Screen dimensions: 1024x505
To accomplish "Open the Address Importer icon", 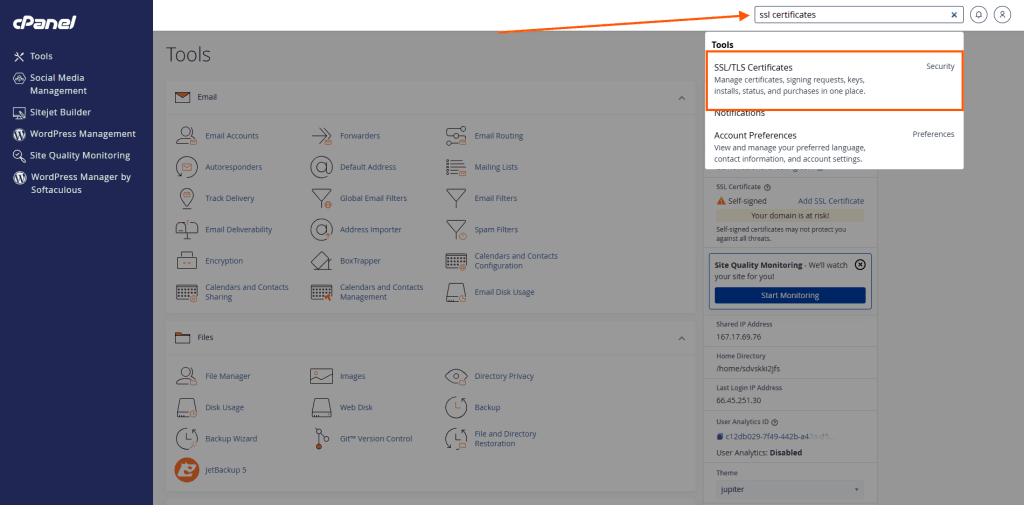I will (322, 230).
